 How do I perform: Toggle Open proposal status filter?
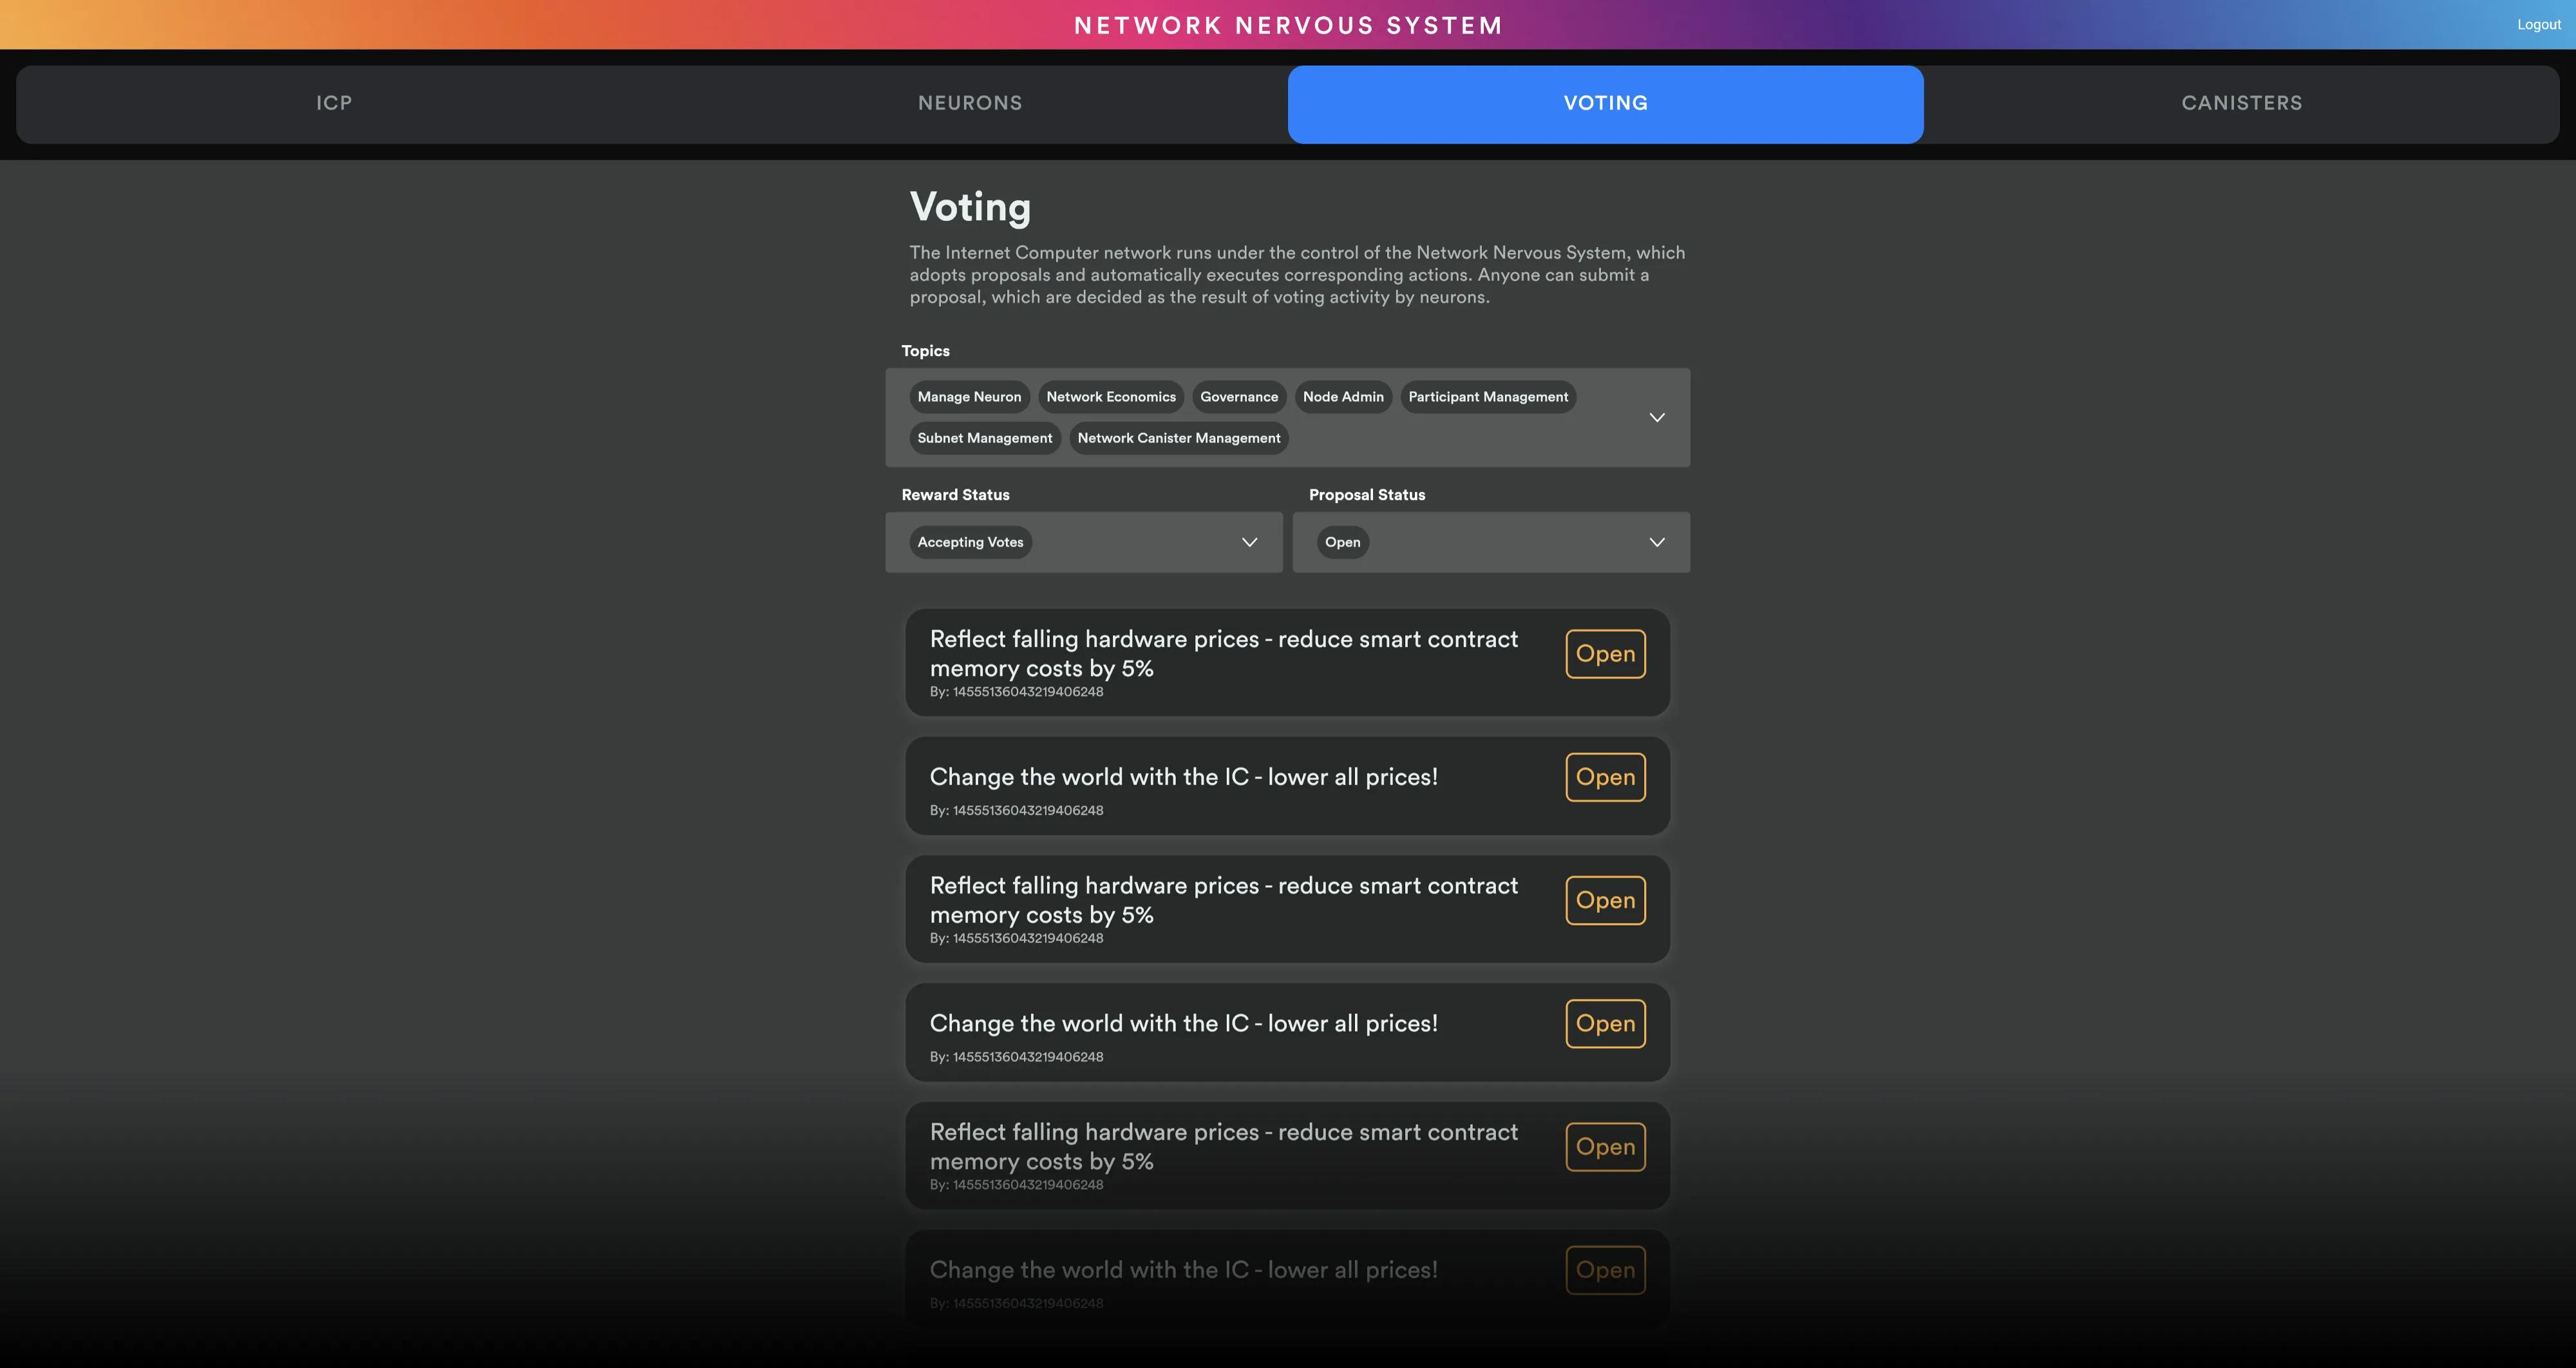coord(1343,542)
